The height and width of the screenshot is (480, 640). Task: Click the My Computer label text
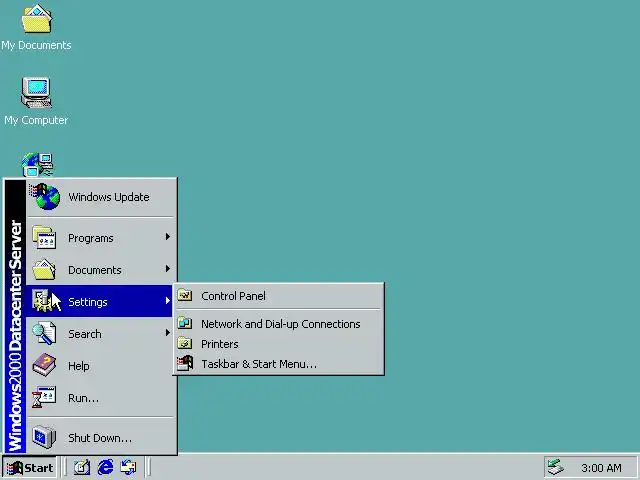[x=36, y=120]
